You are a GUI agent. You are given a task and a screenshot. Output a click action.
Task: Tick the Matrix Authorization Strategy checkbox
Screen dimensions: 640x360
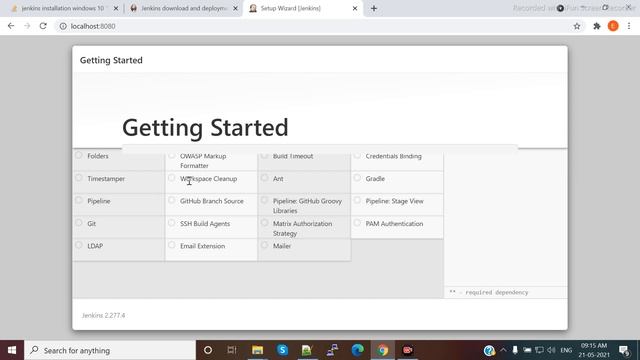click(264, 223)
